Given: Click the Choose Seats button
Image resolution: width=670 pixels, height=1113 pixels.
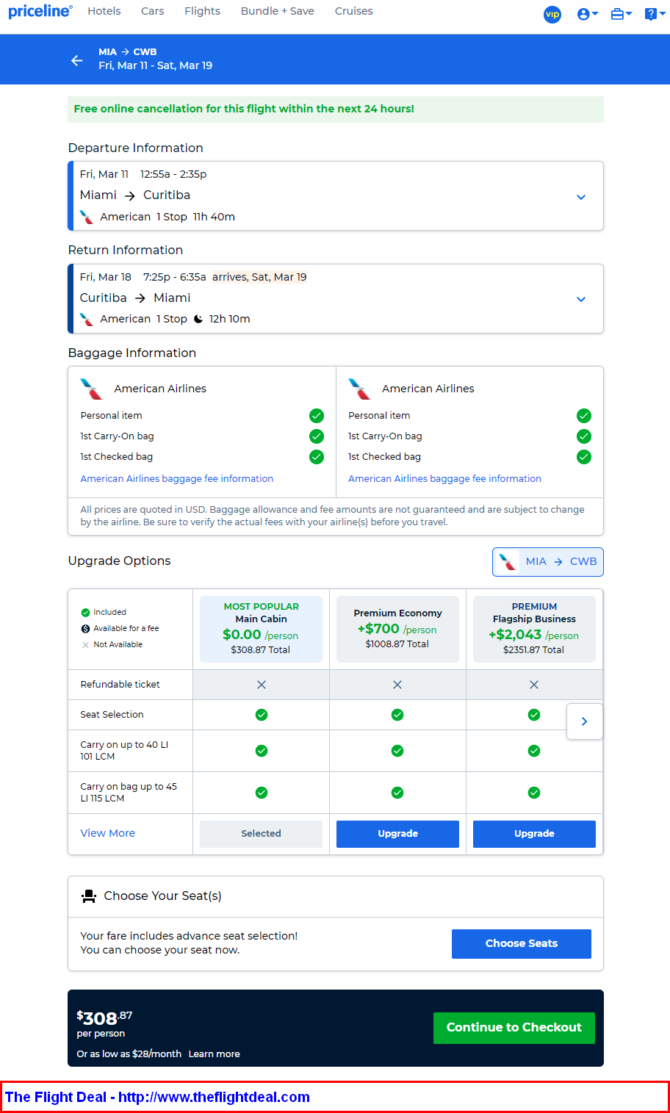Looking at the screenshot, I should (521, 944).
